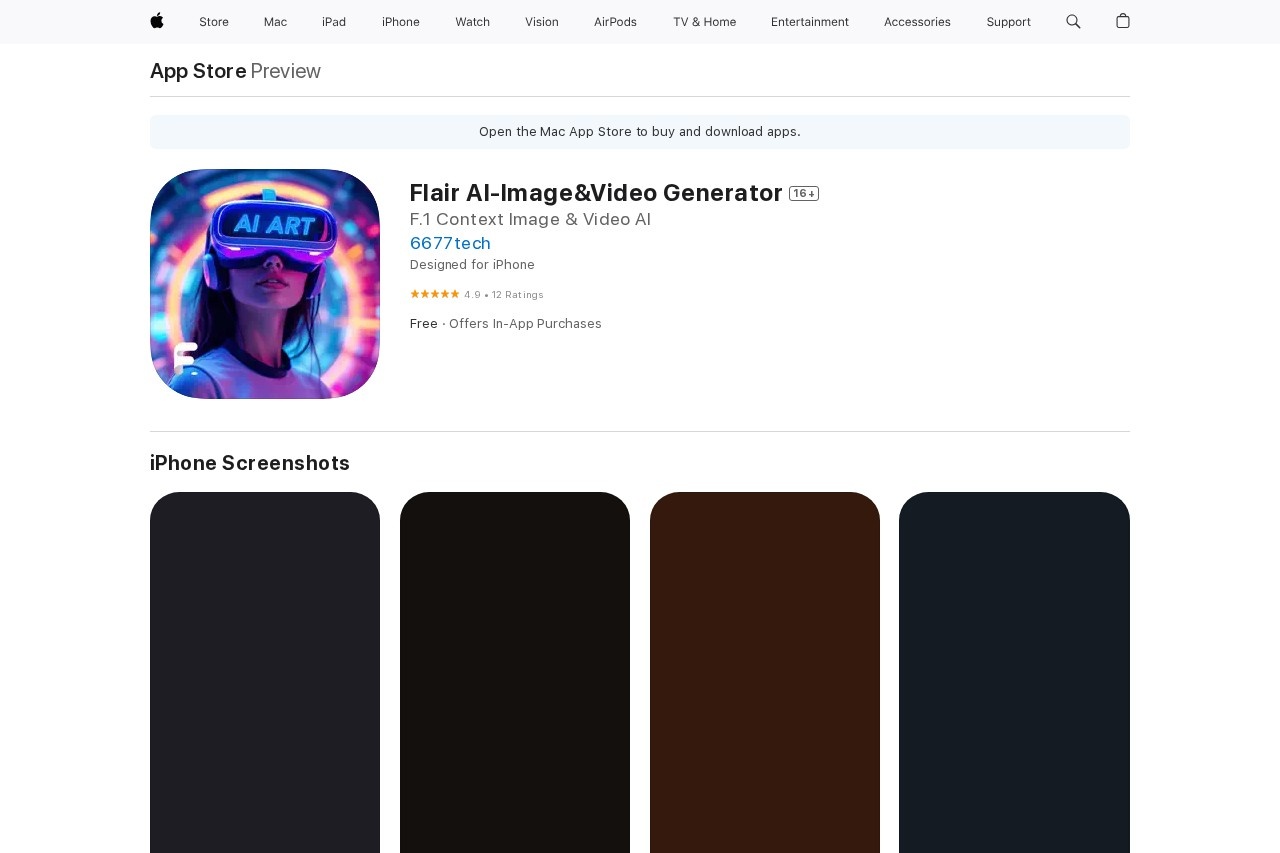The width and height of the screenshot is (1280, 853).
Task: Select iPad in navigation bar
Action: pos(334,22)
